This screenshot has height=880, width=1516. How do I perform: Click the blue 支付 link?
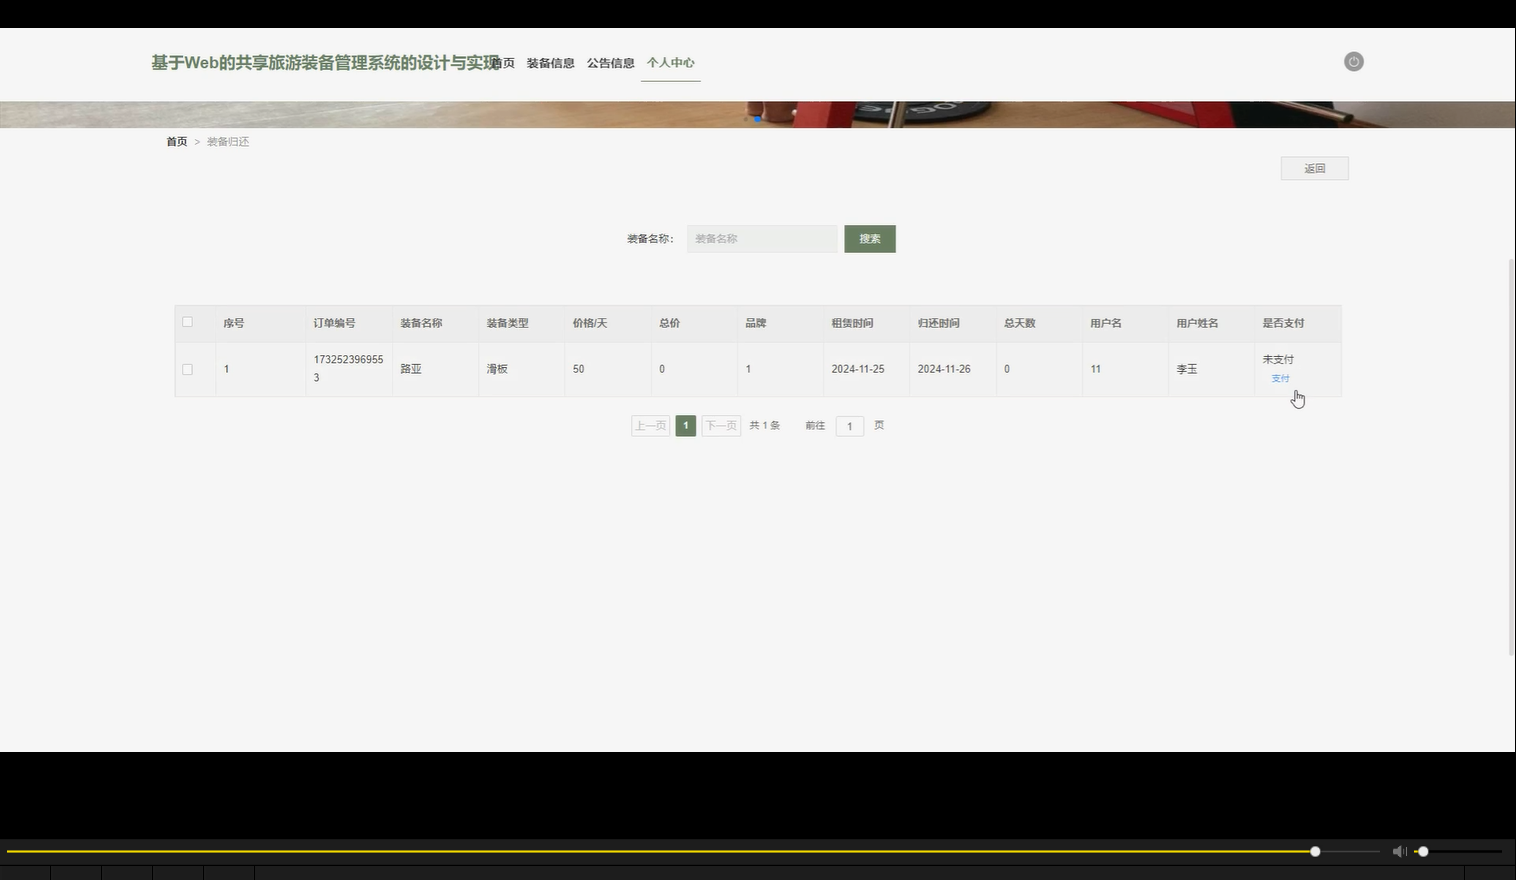[x=1280, y=378]
